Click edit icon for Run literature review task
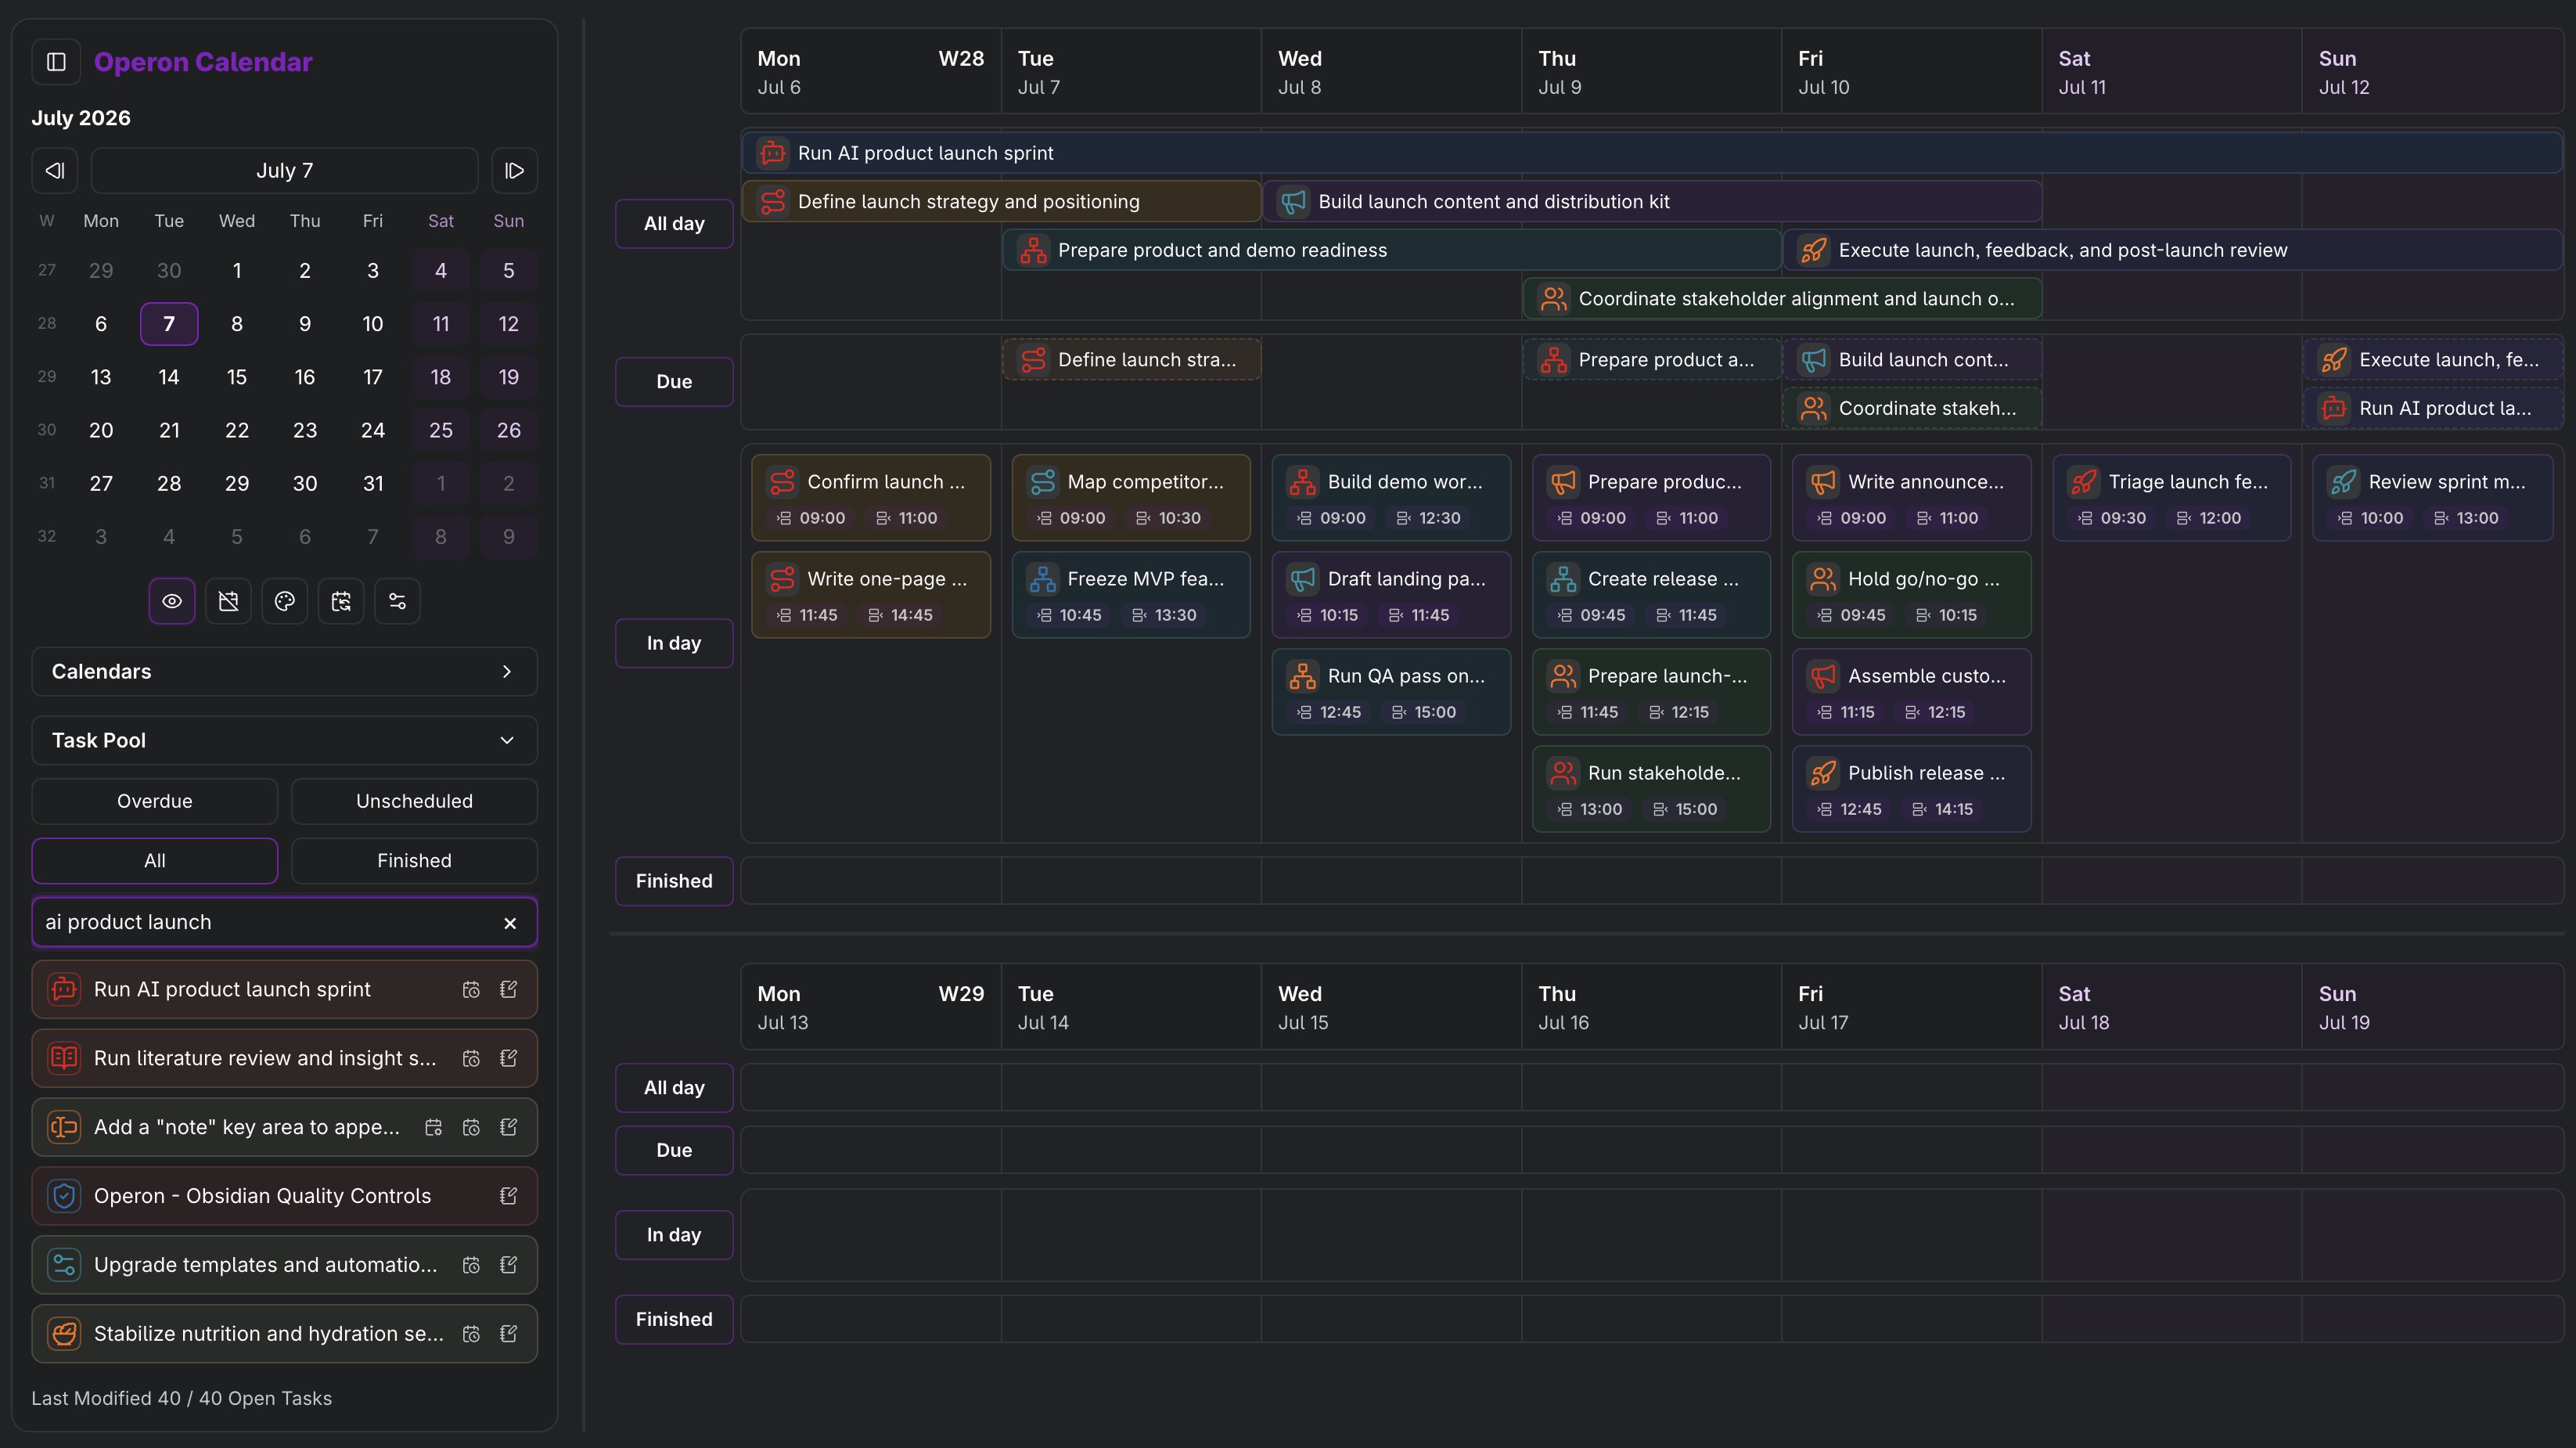This screenshot has width=2576, height=1448. pos(508,1058)
